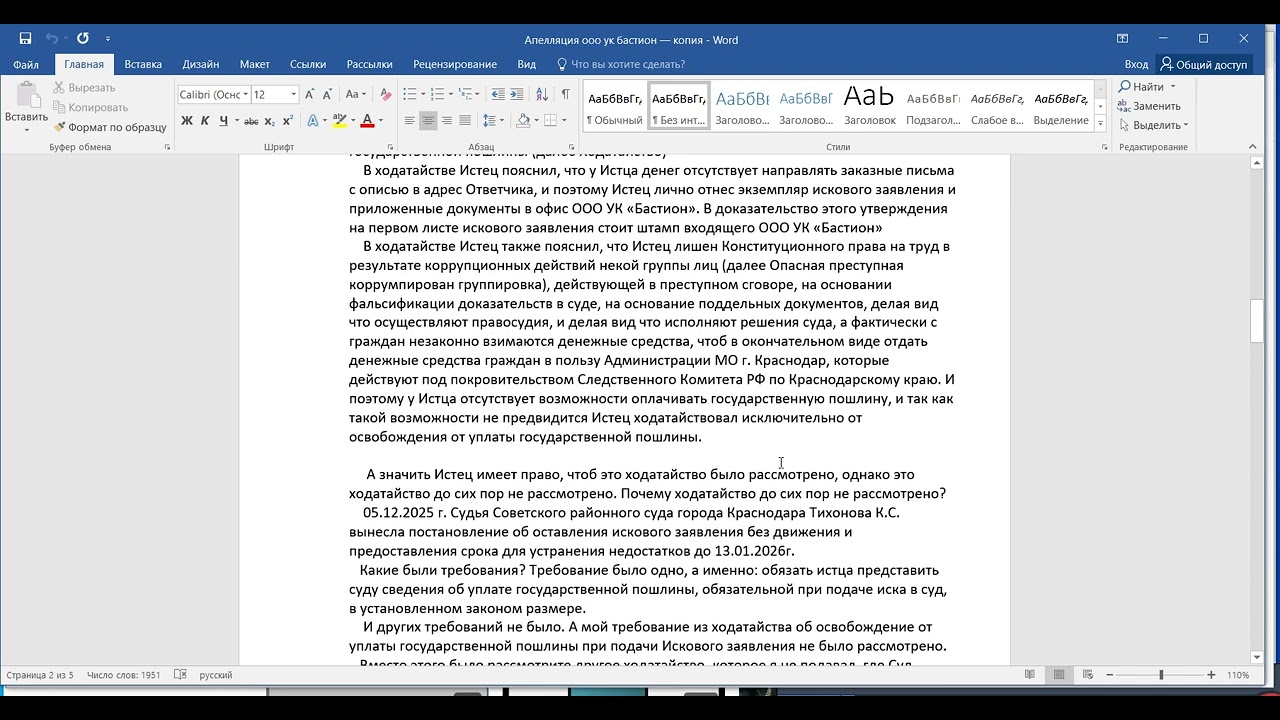This screenshot has width=1280, height=720.
Task: Expand the styles gallery (More arrow)
Action: pos(1100,124)
